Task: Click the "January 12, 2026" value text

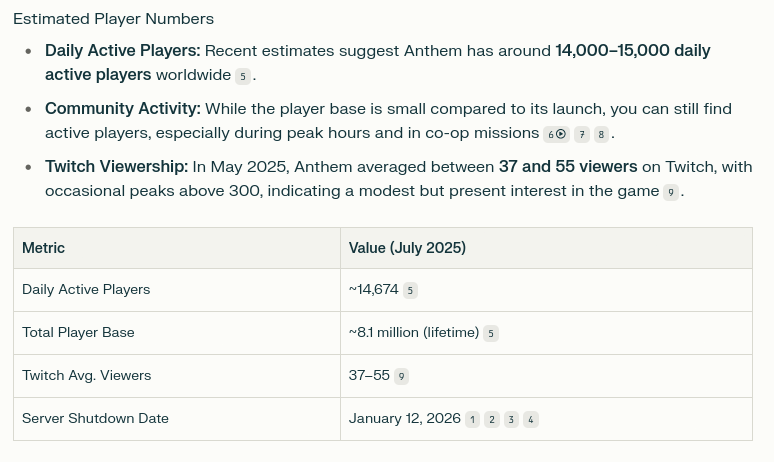Action: point(405,419)
